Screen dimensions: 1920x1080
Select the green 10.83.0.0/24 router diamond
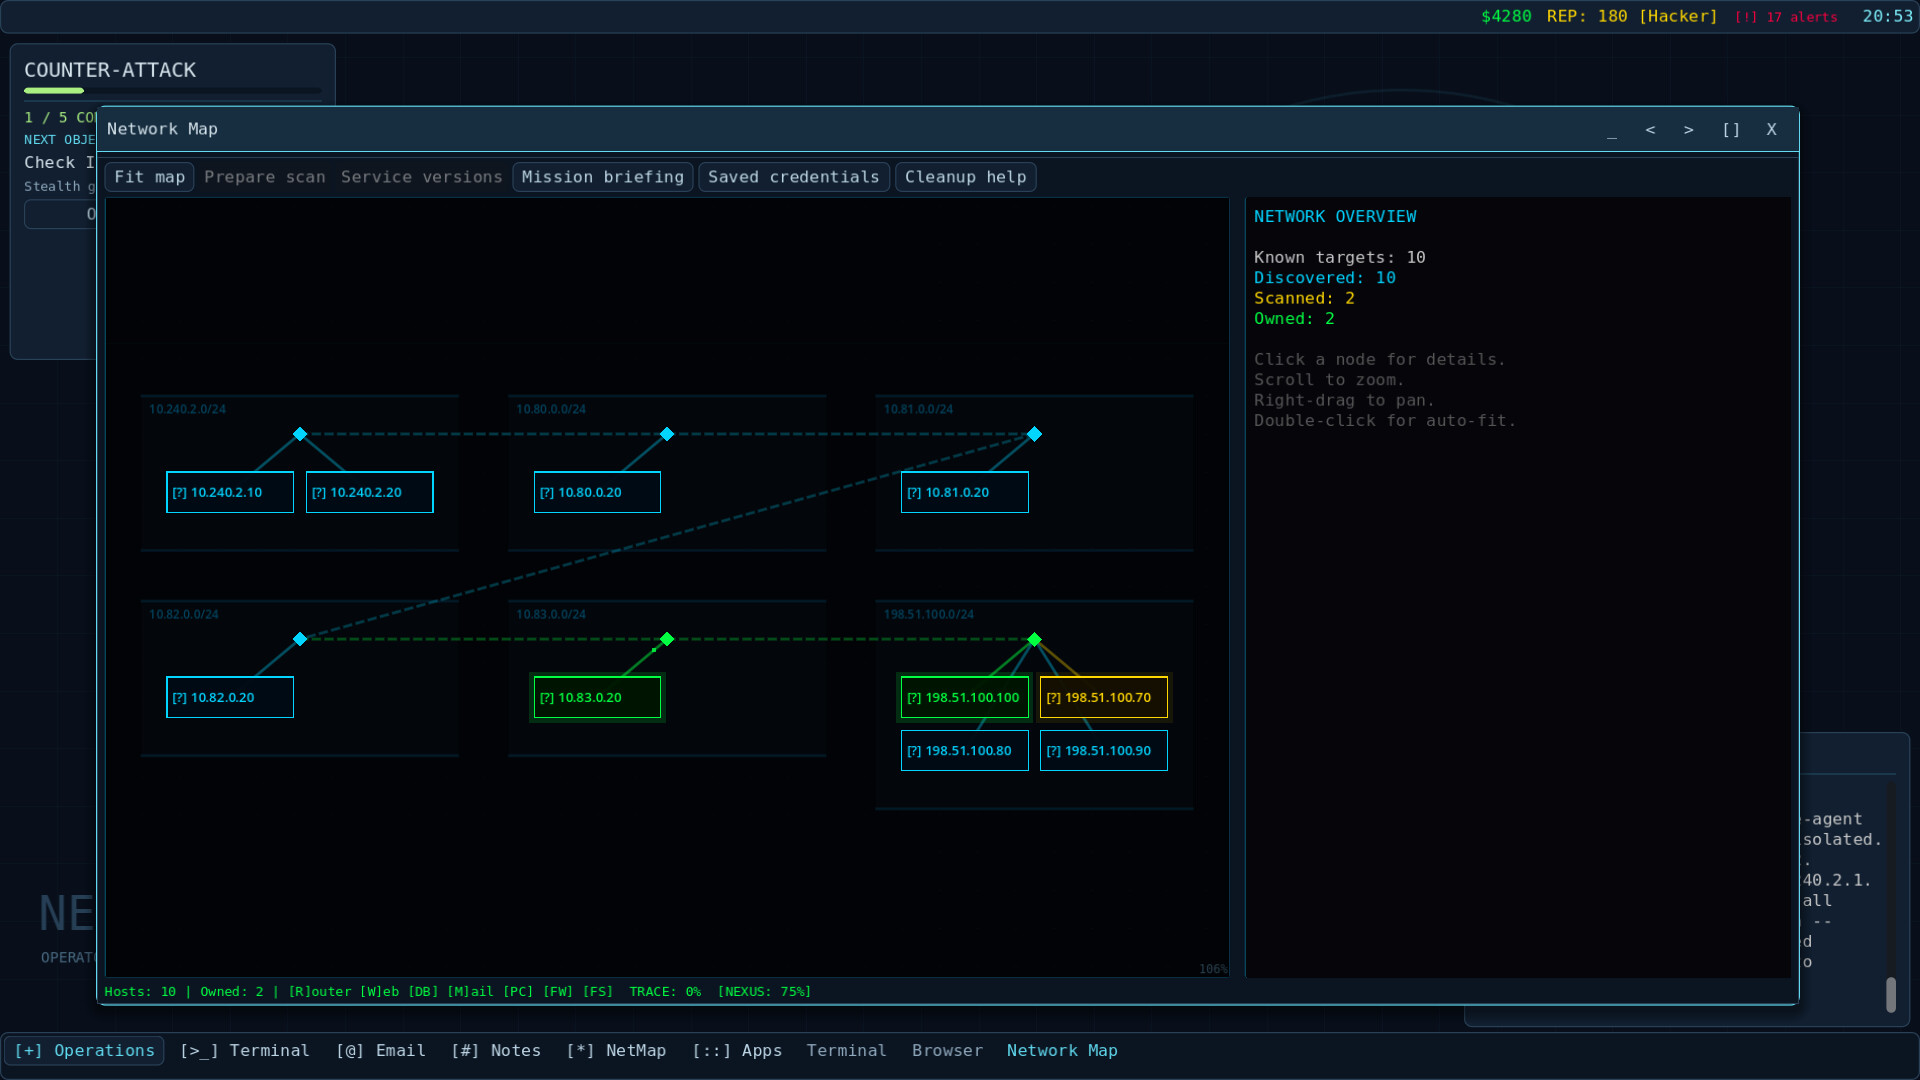tap(667, 639)
